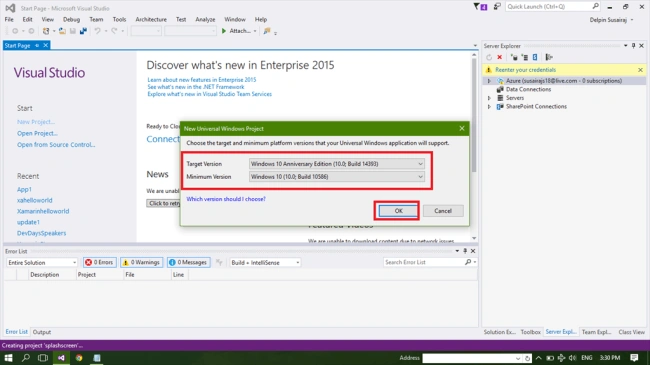650x365 pixels.
Task: Click Open from Source Control link
Action: [56, 144]
